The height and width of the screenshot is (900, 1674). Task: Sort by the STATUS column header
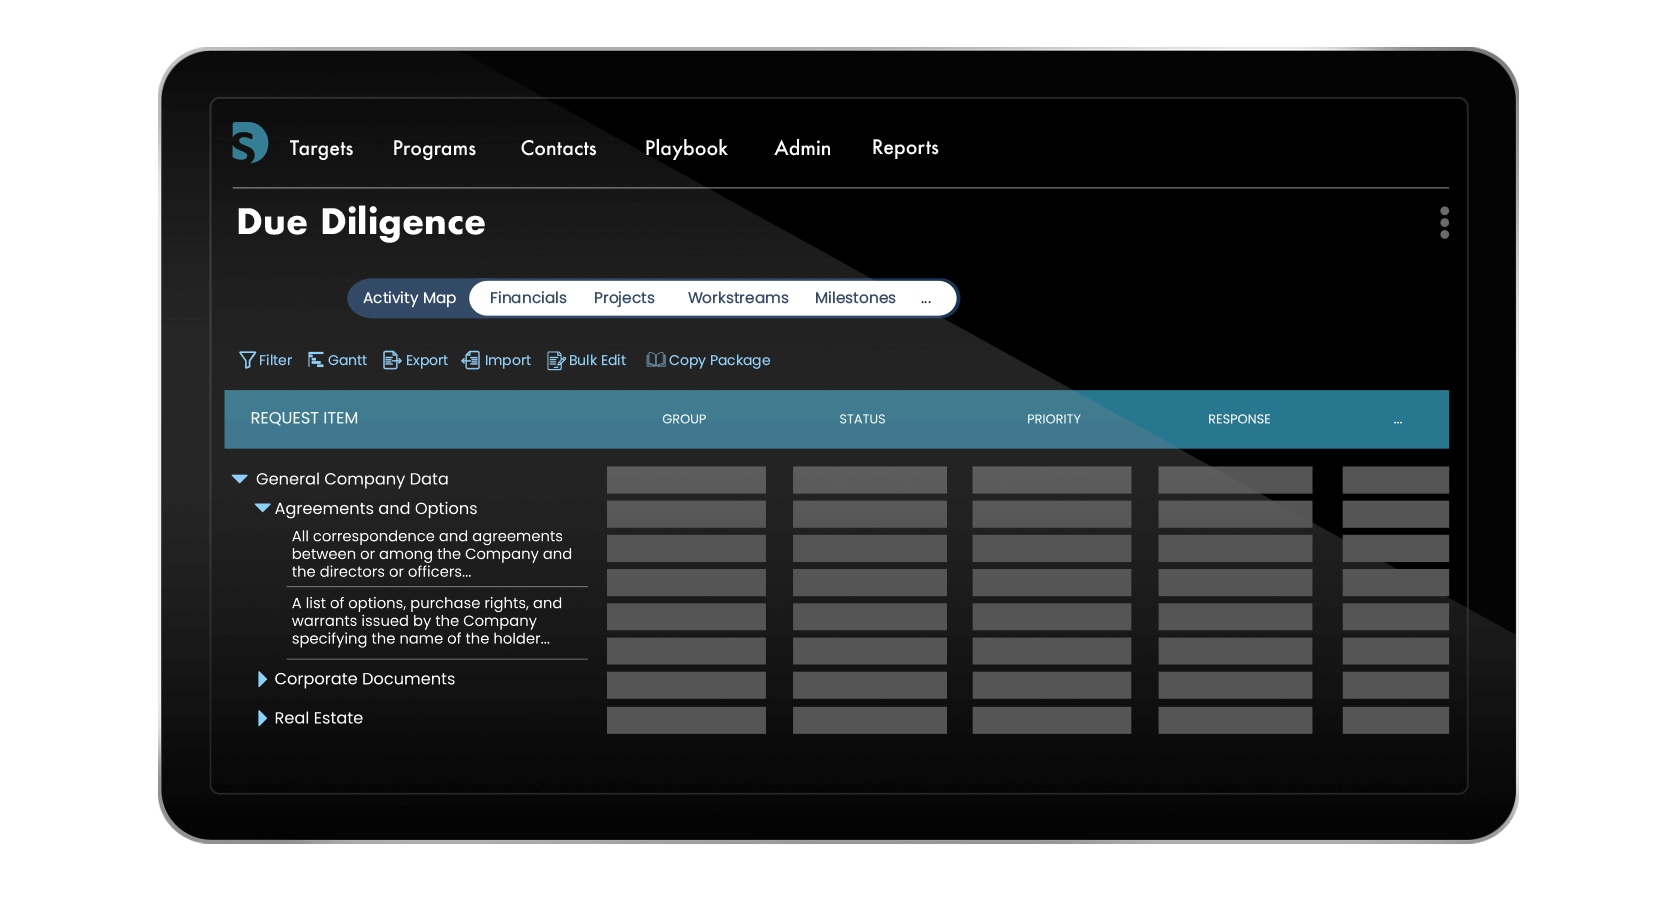pos(862,419)
